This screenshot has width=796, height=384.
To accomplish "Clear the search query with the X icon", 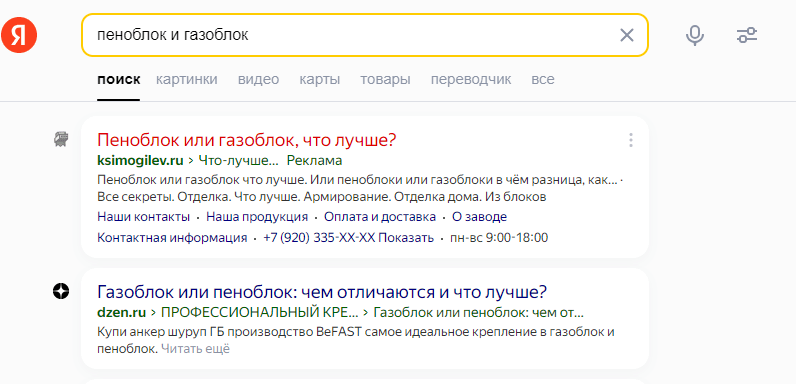I will 627,35.
